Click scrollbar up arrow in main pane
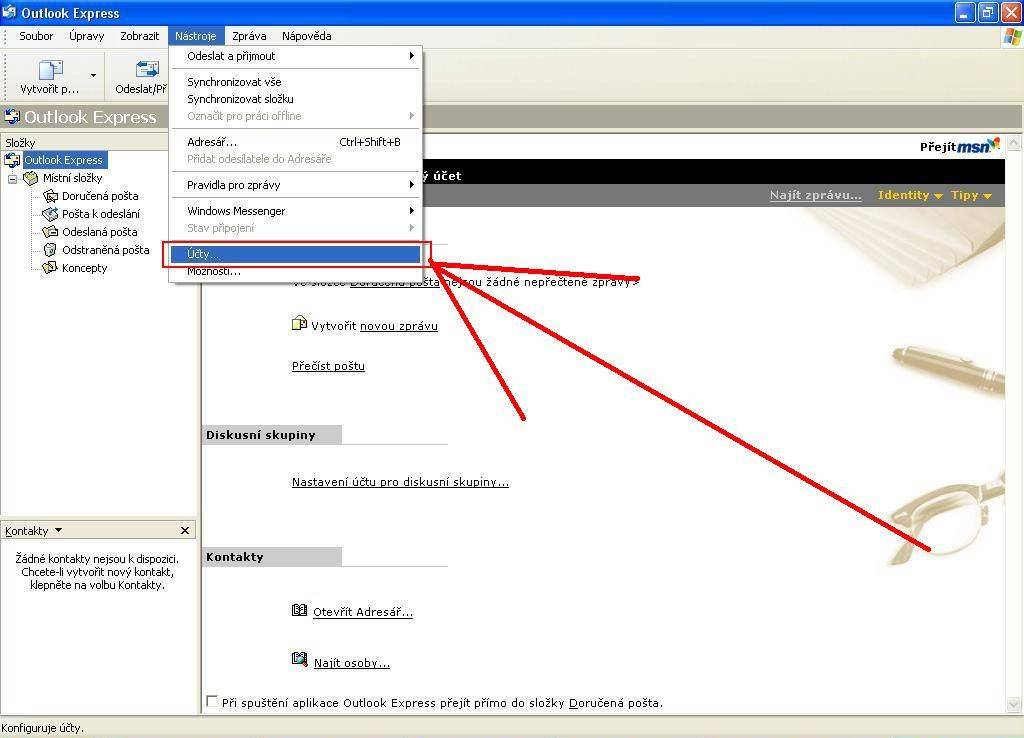 1014,143
